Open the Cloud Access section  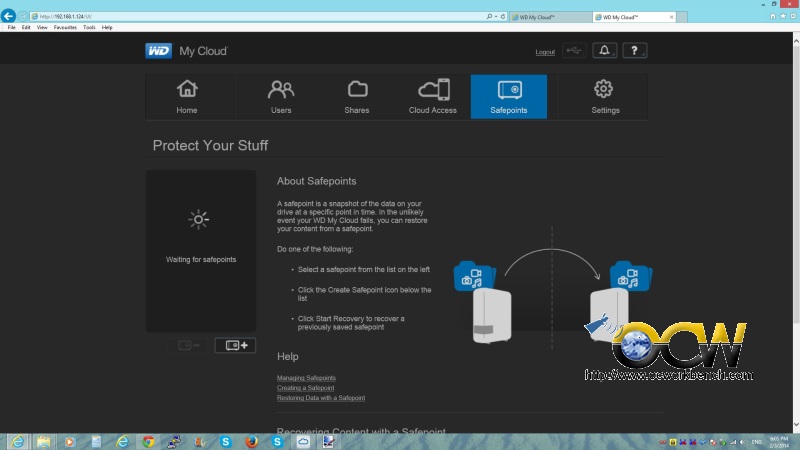click(433, 96)
